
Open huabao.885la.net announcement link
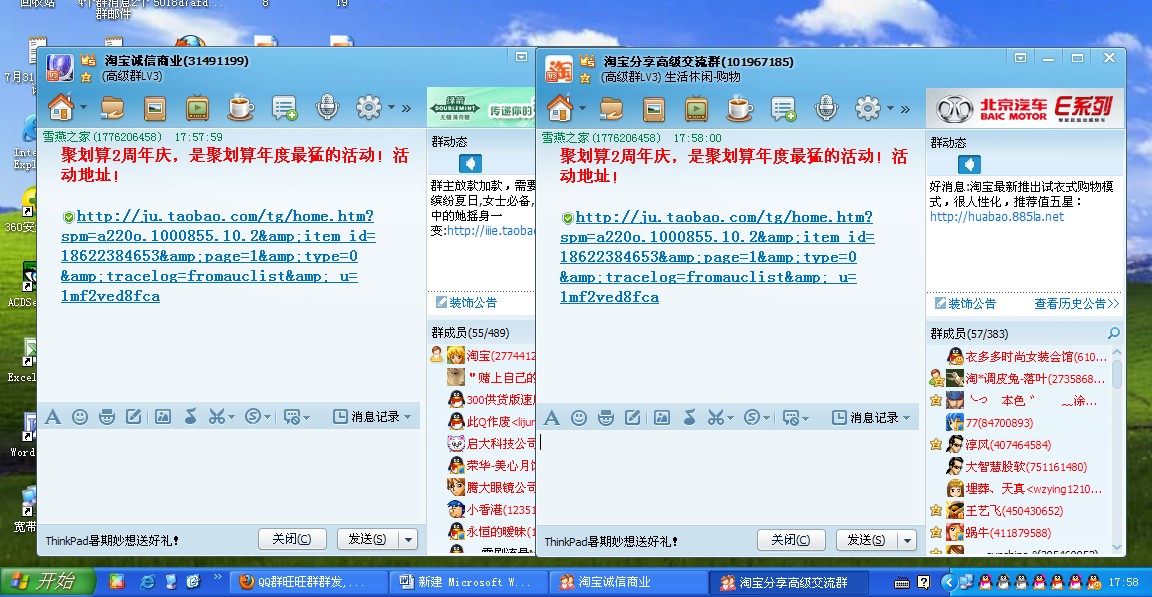pos(997,217)
